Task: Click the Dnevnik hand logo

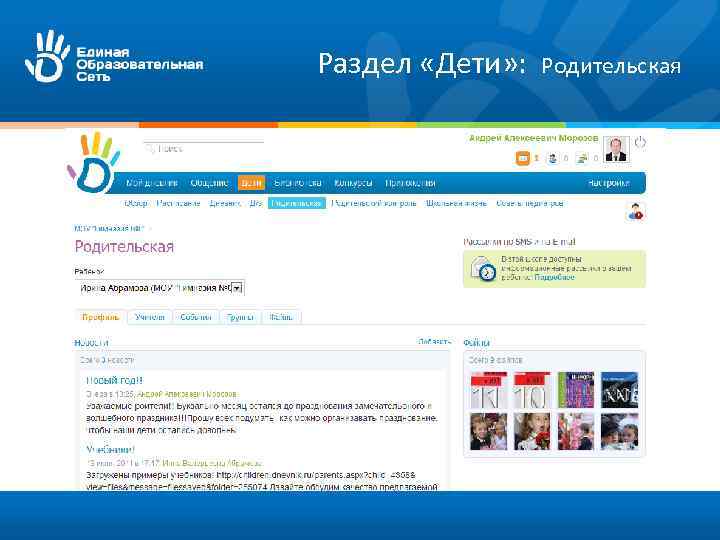Action: [x=93, y=163]
